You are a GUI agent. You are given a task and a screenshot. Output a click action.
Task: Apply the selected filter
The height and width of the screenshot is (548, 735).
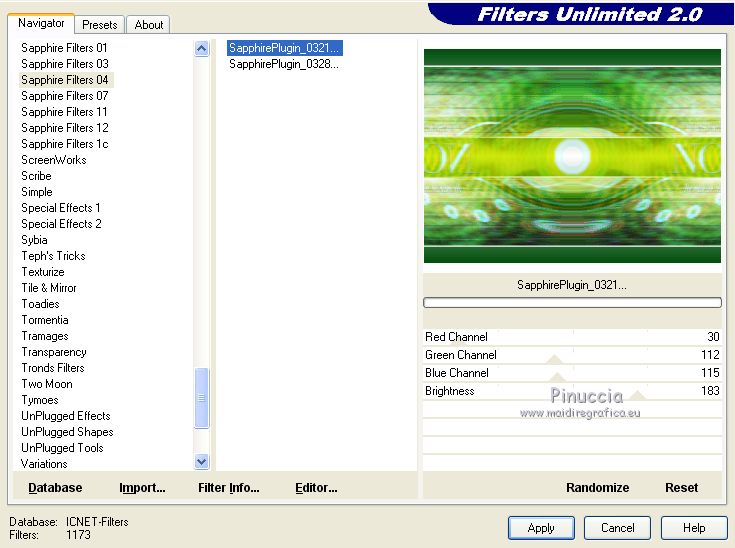[x=541, y=528]
